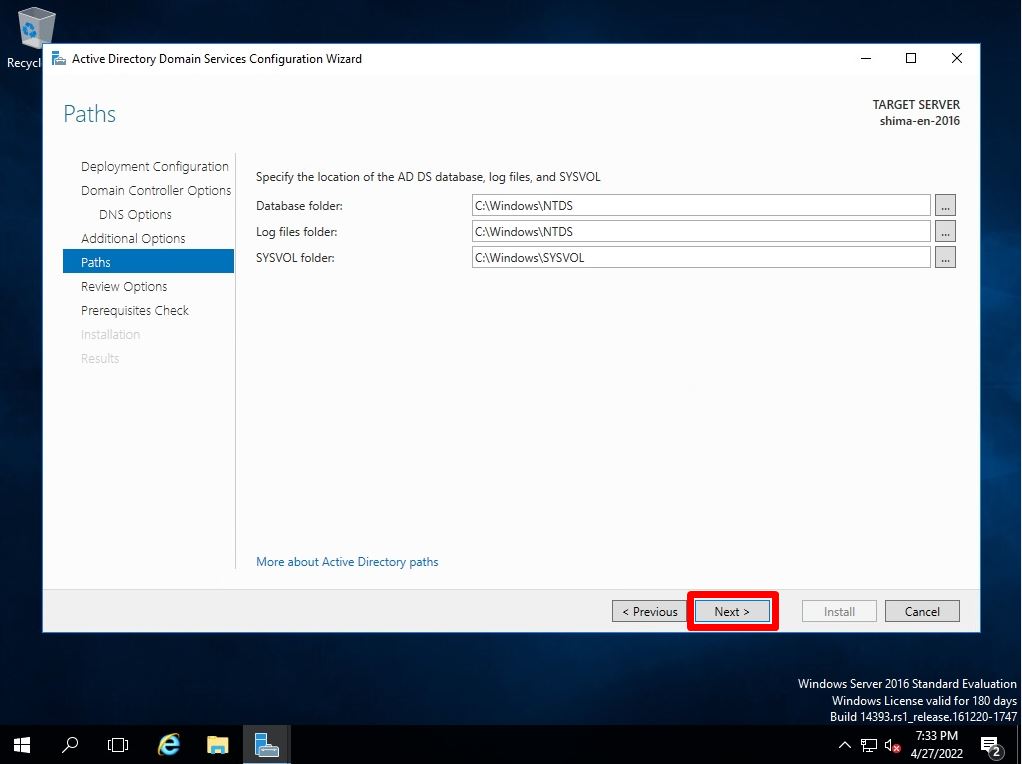Browse for the Database folder

(945, 205)
